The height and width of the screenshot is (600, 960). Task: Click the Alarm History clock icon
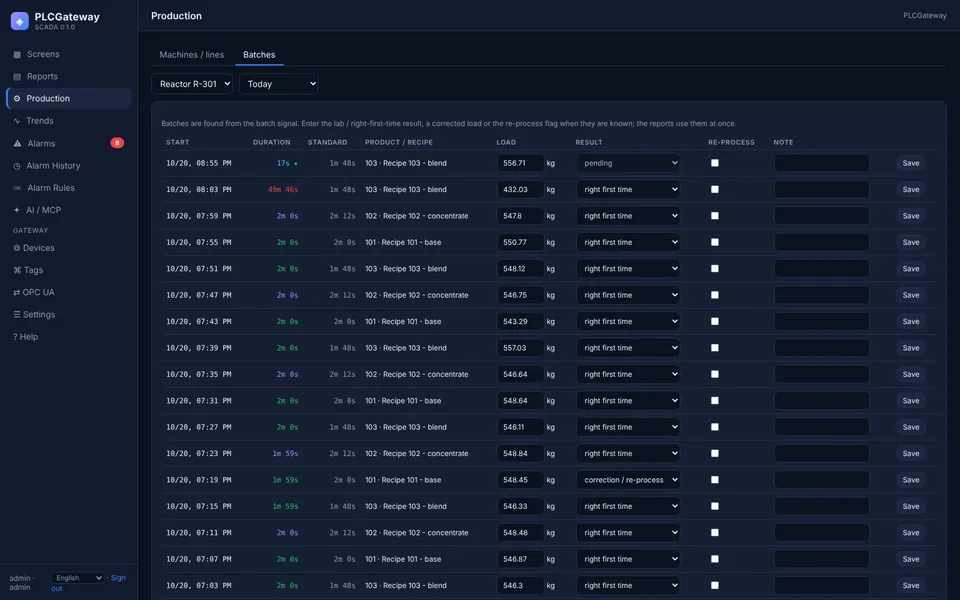tap(17, 166)
